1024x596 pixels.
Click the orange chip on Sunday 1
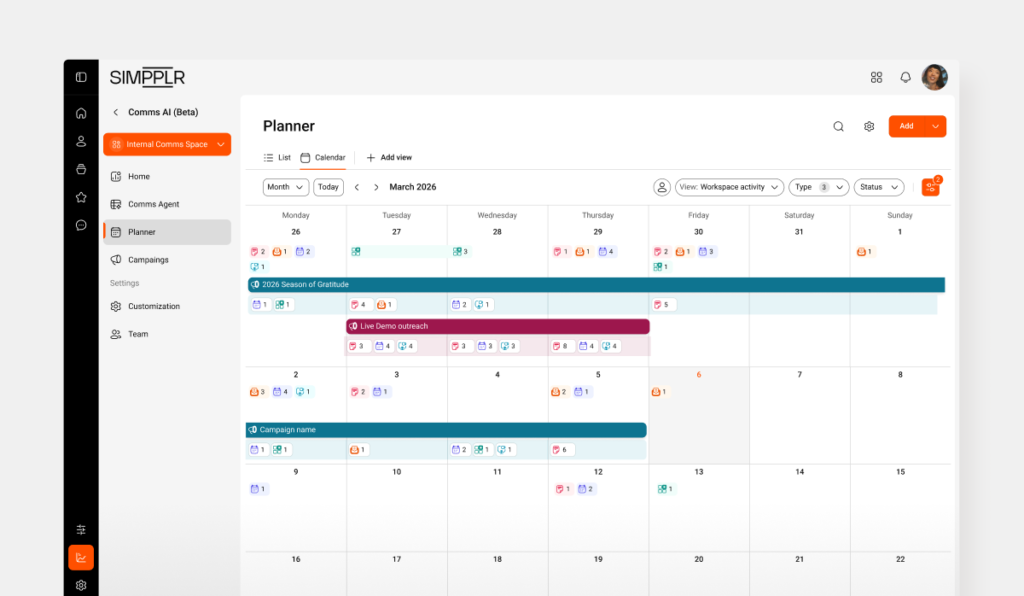(865, 251)
